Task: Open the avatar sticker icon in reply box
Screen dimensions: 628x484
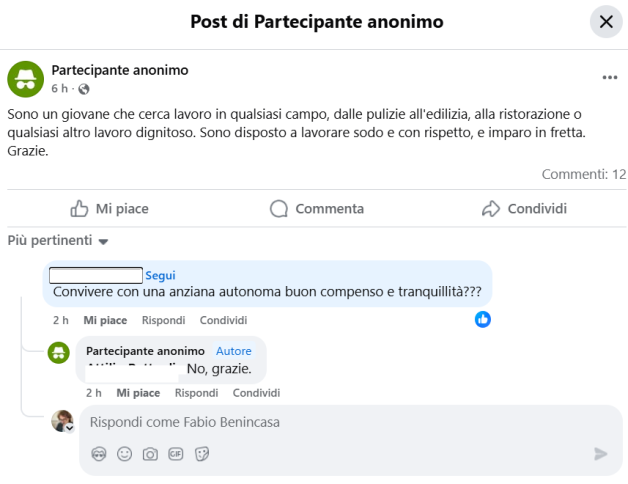Action: coord(98,454)
